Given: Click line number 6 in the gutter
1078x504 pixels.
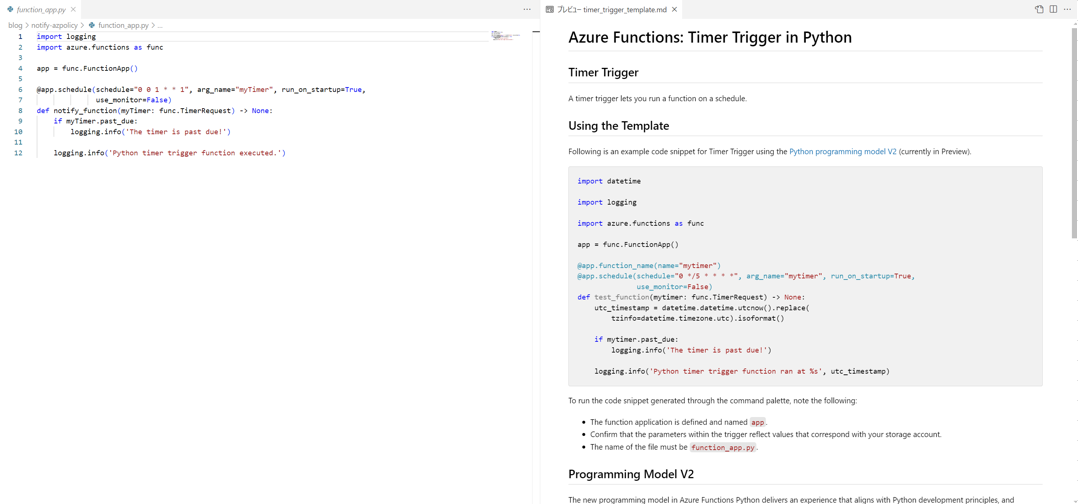Looking at the screenshot, I should (x=20, y=89).
